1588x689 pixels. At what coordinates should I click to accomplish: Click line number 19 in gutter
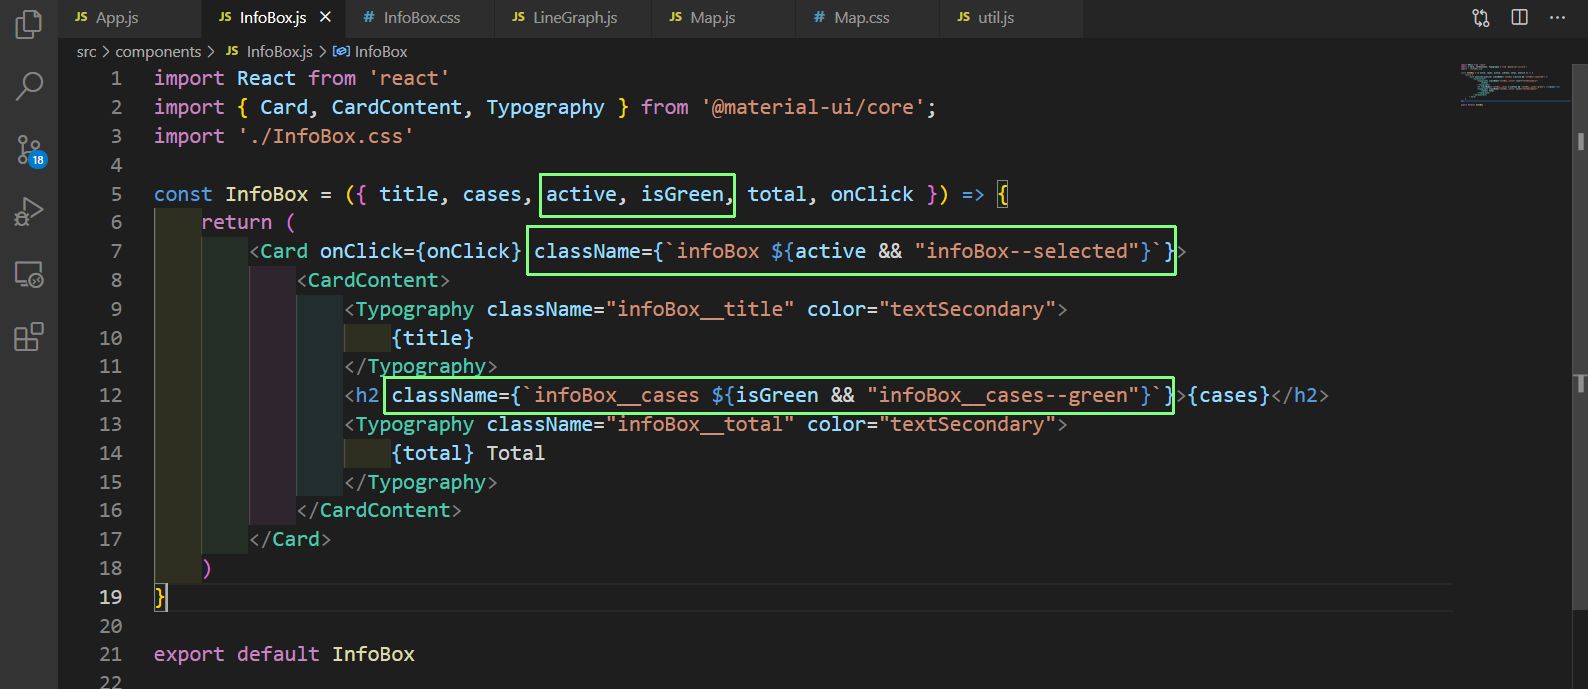(x=110, y=597)
